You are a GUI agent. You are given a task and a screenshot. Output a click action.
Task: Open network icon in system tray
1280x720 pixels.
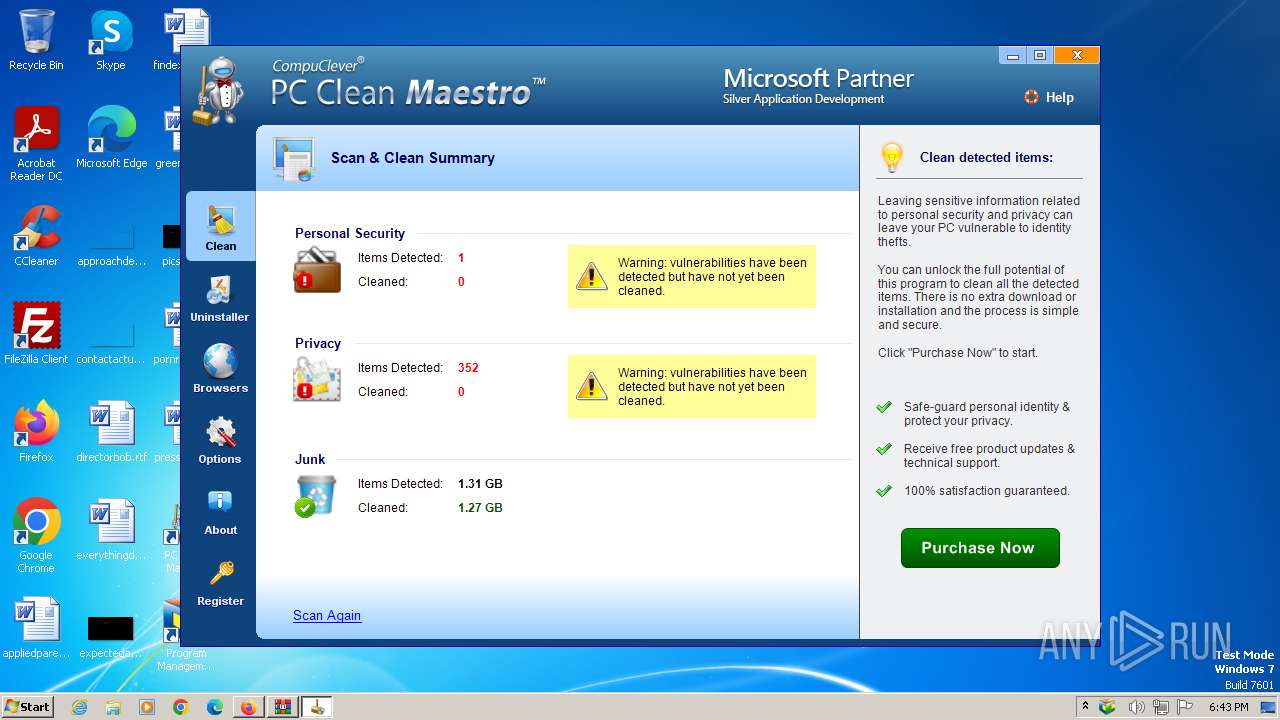[x=1161, y=707]
